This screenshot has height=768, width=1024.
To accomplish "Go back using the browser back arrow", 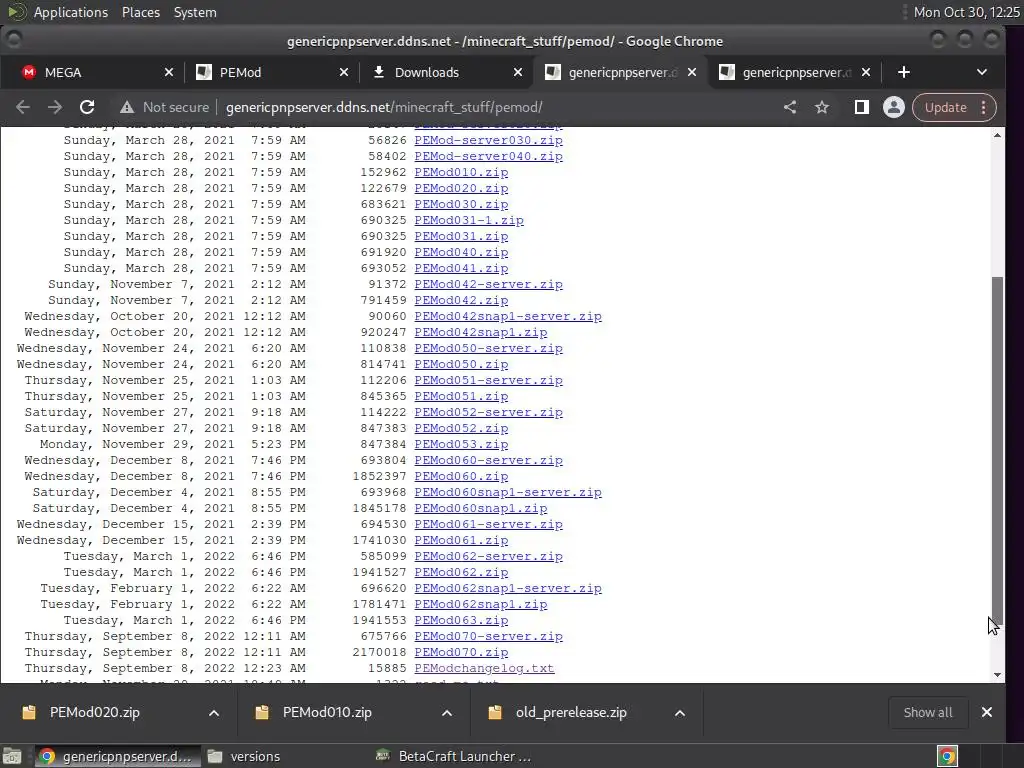I will (x=23, y=107).
